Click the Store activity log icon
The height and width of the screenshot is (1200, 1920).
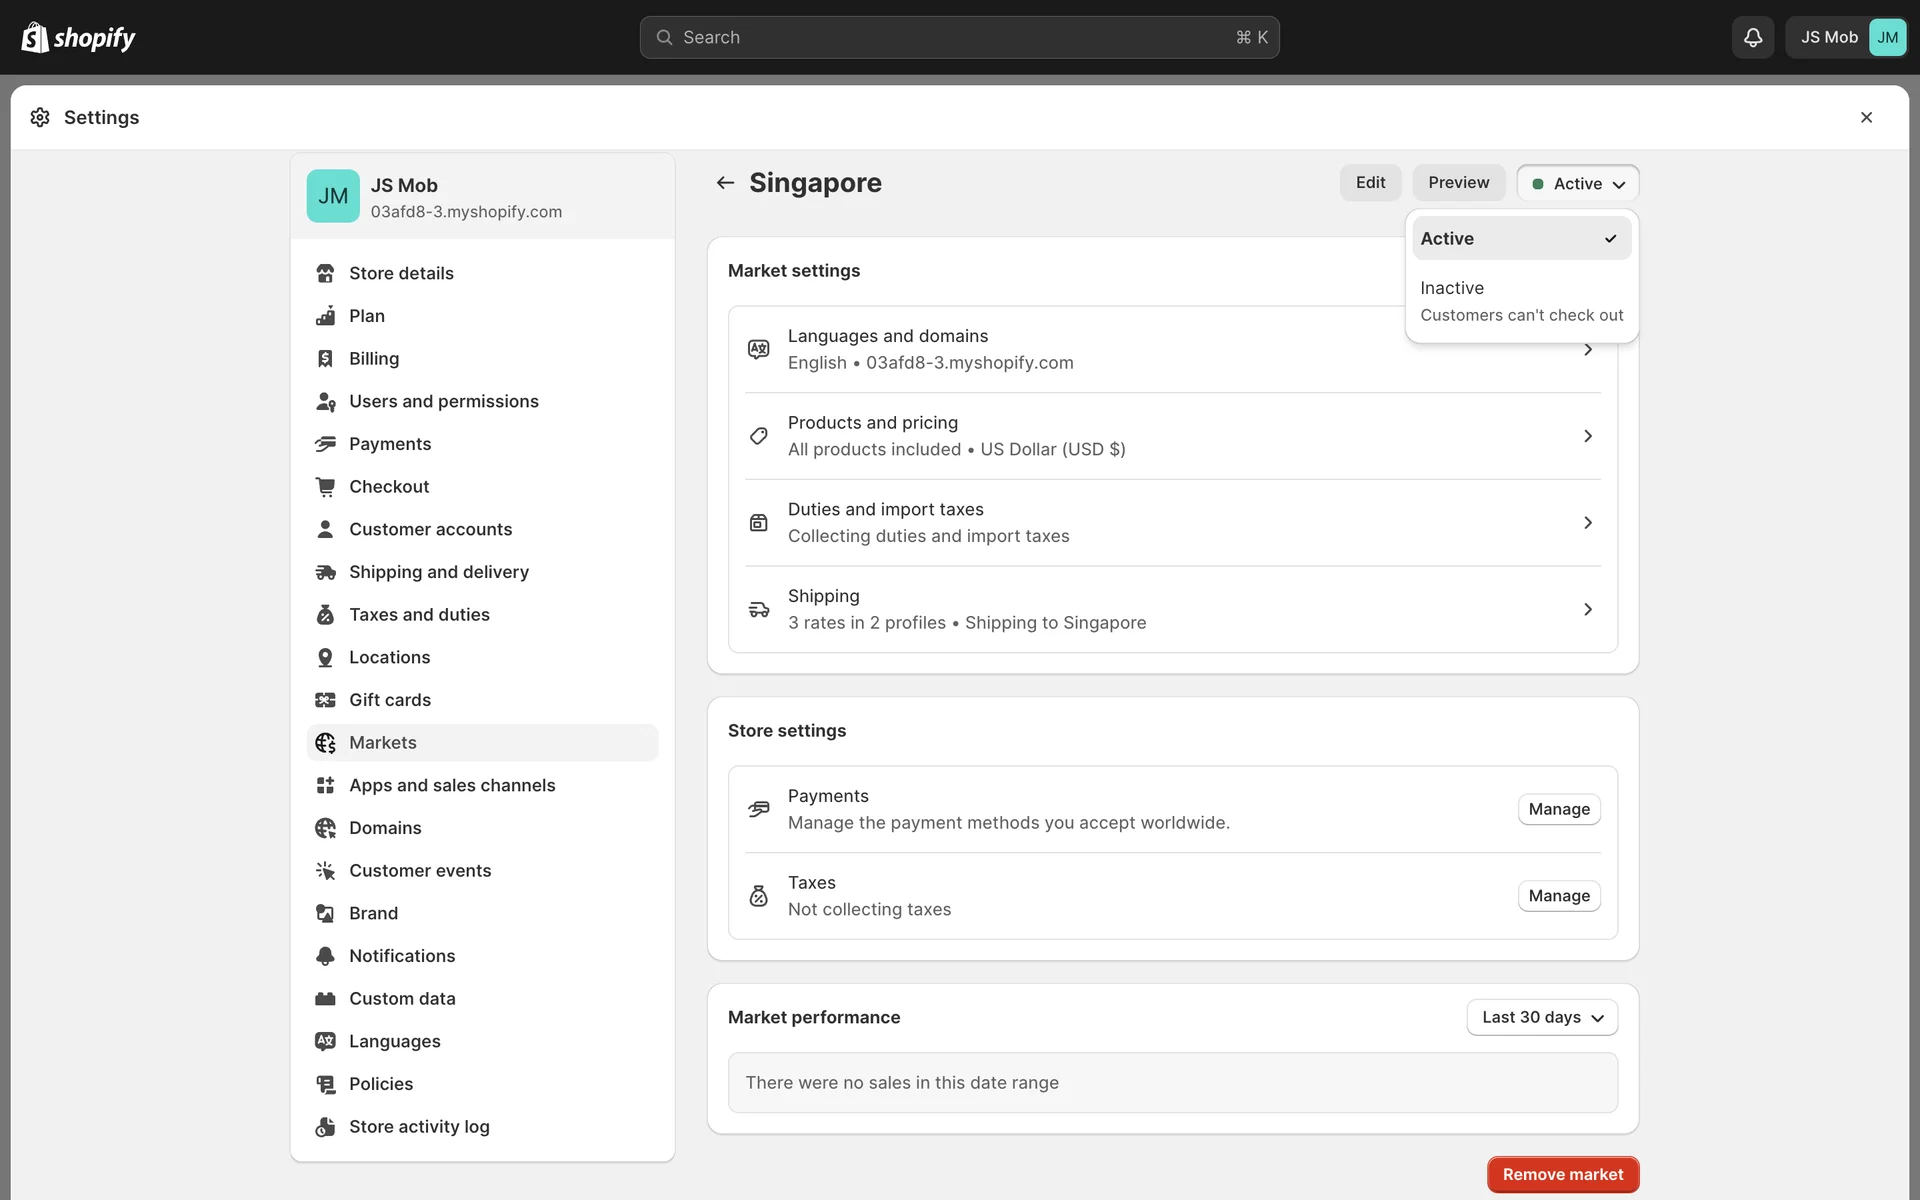pos(325,1126)
